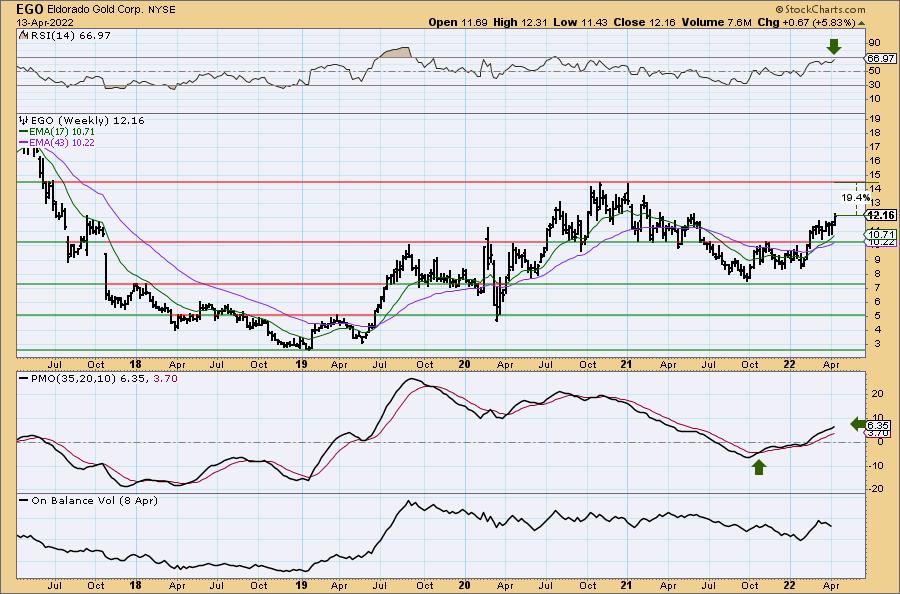Screen dimensions: 900x594
Task: Click the Volume 7.6M value
Action: click(716, 22)
